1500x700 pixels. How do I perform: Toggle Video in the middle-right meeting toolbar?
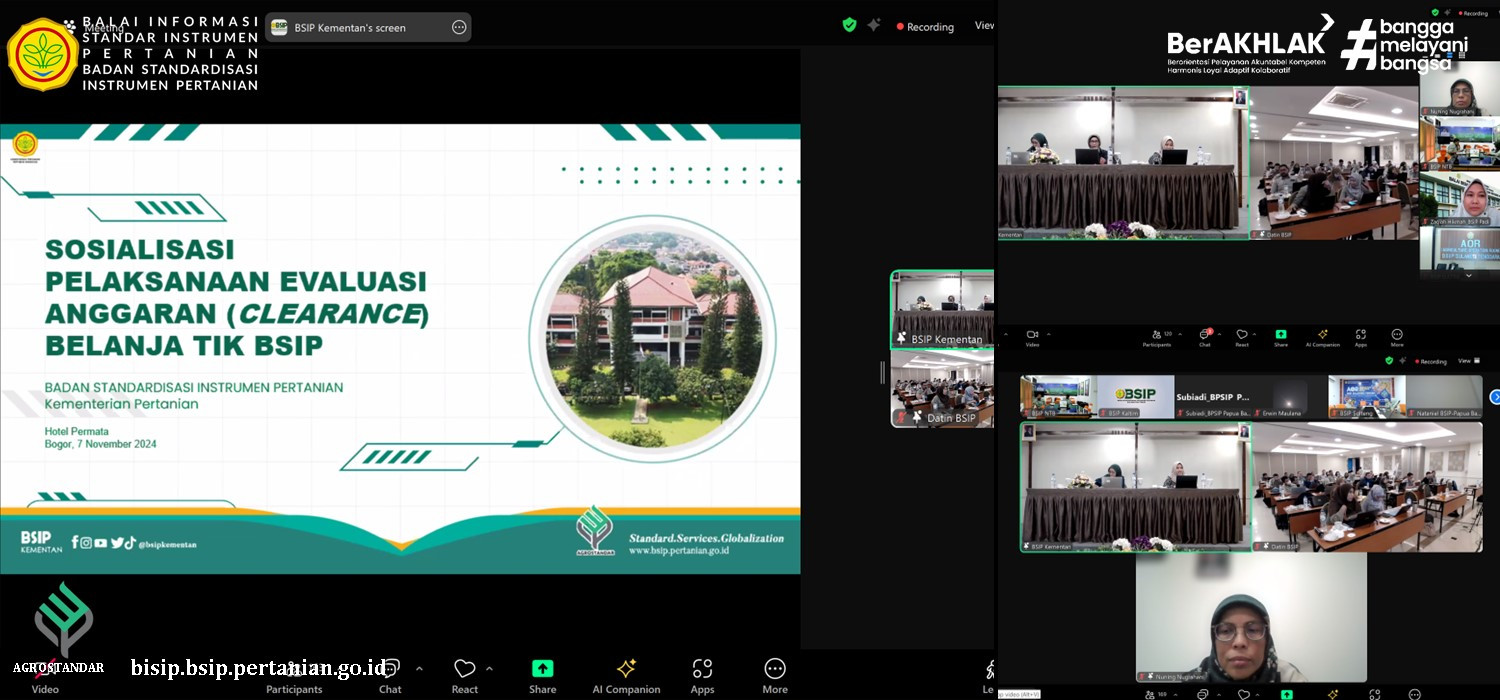pos(1032,336)
